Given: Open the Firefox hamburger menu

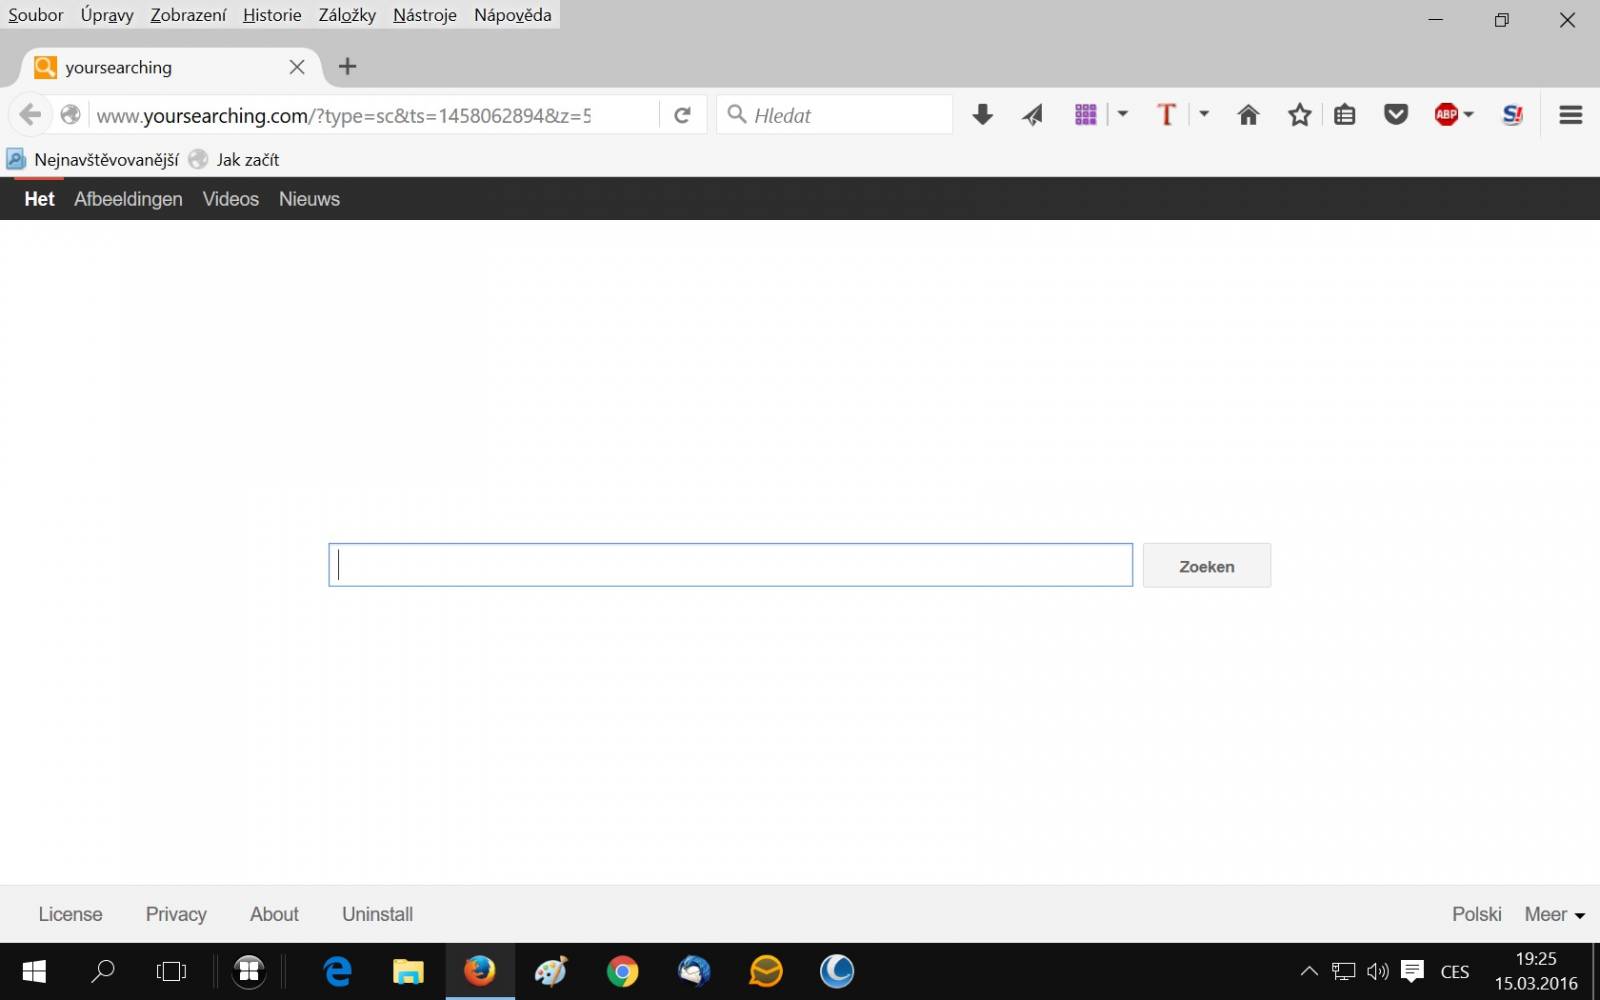Looking at the screenshot, I should (1571, 115).
